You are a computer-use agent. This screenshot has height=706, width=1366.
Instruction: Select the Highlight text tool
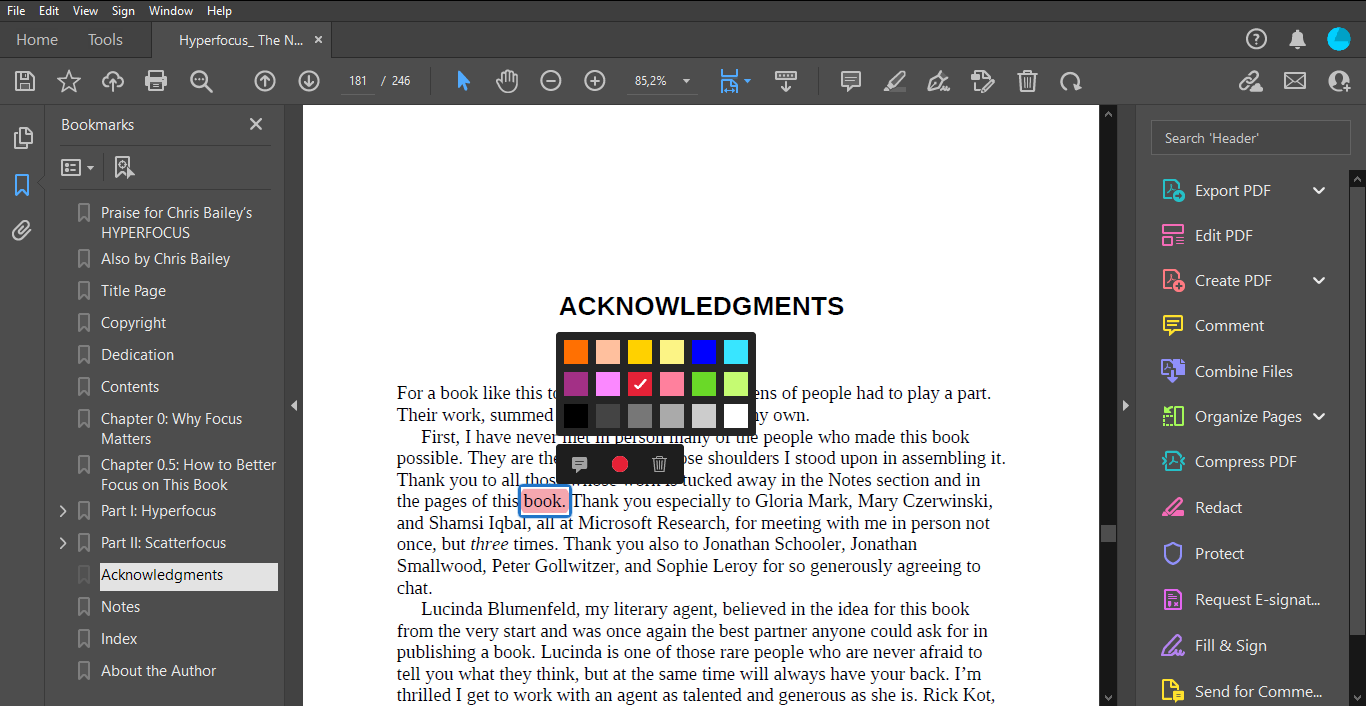pyautogui.click(x=895, y=81)
